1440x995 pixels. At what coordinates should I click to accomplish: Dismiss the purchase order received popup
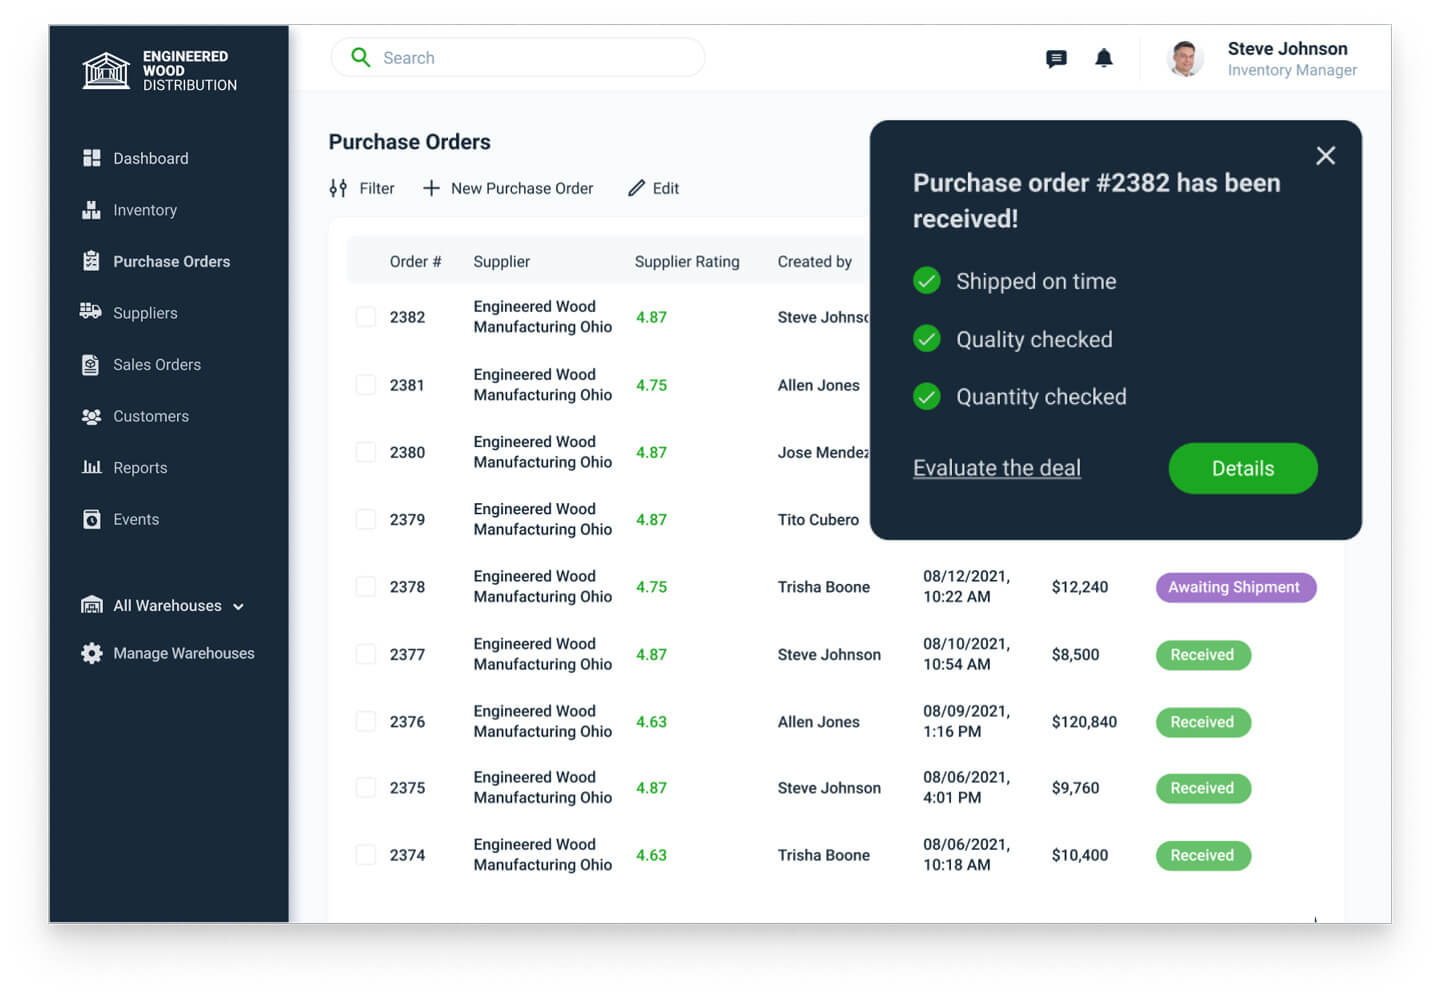pyautogui.click(x=1325, y=156)
